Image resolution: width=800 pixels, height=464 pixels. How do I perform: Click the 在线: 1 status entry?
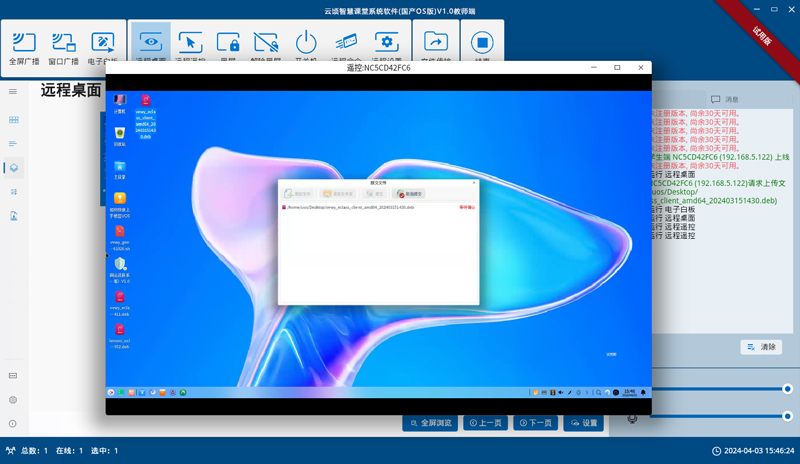[x=69, y=451]
